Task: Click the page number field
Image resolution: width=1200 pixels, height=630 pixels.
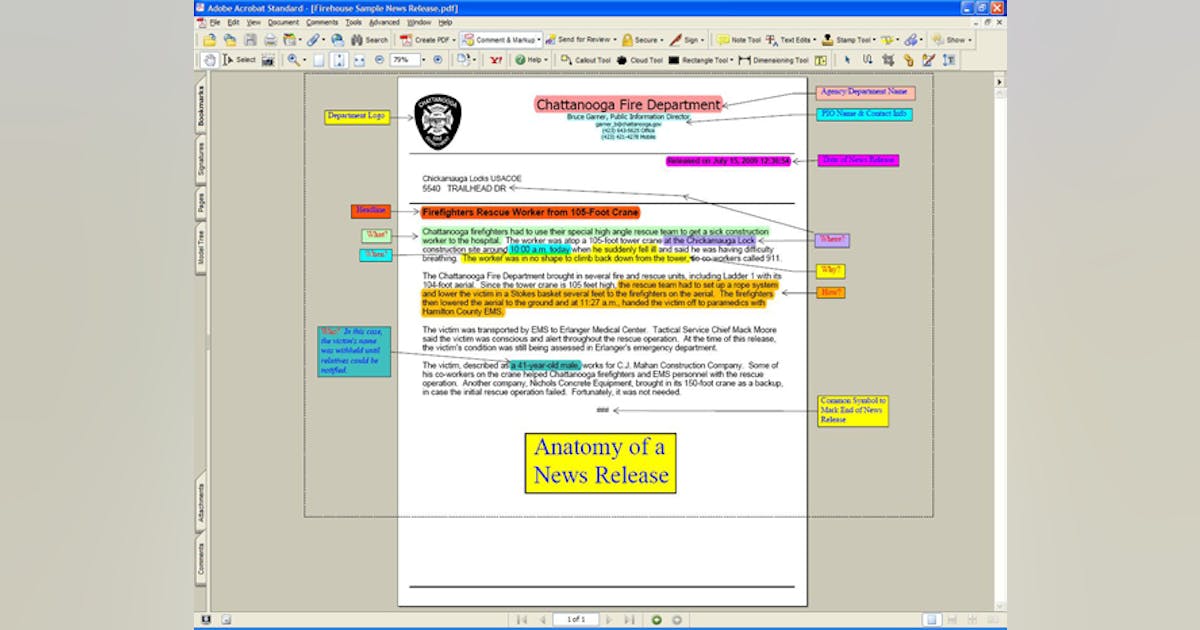Action: point(575,620)
